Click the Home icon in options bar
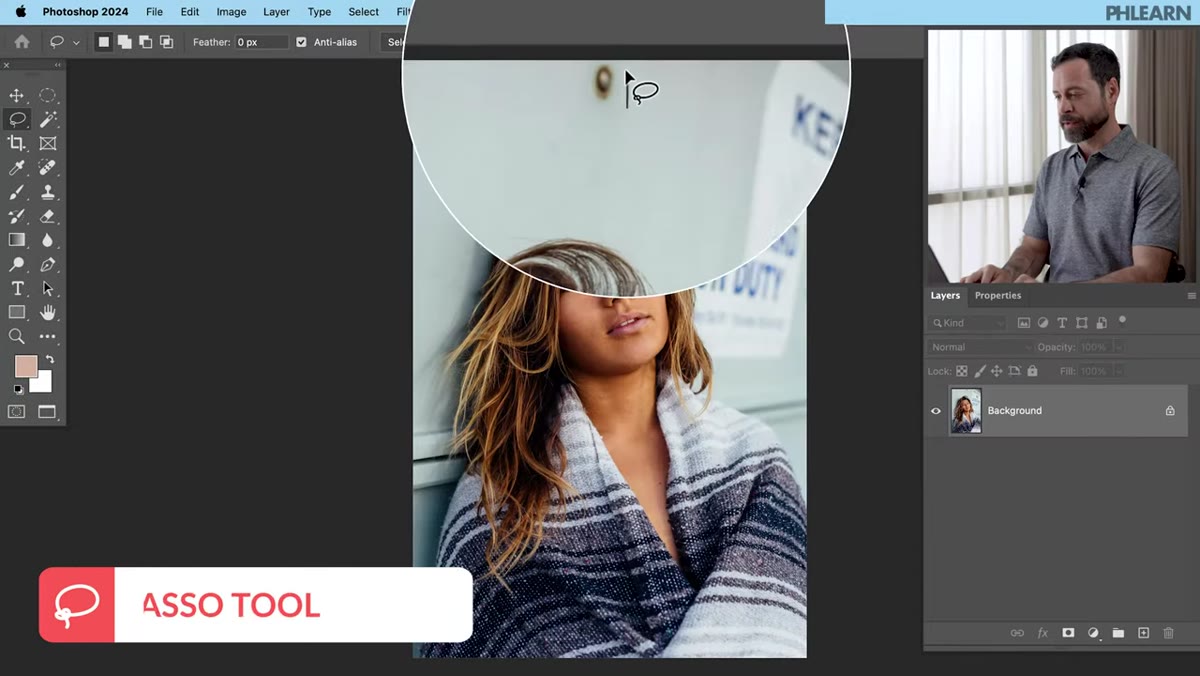This screenshot has width=1200, height=676. click(x=22, y=42)
